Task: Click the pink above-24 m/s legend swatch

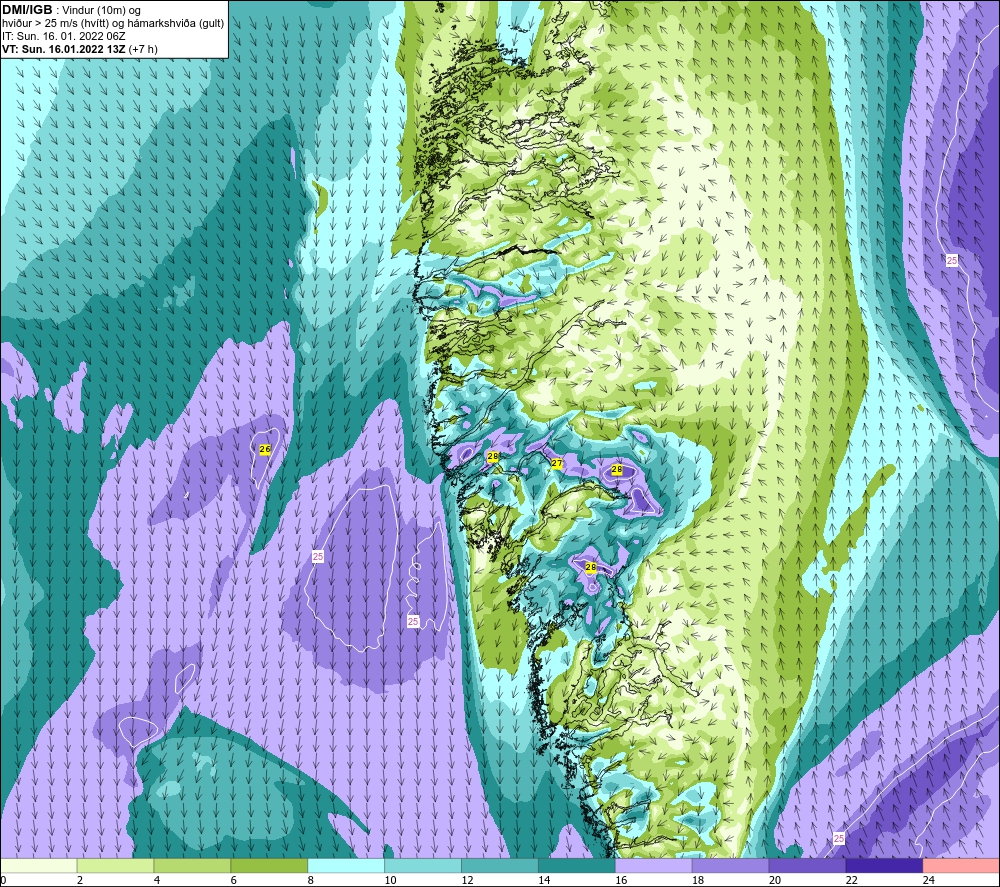Action: 961,865
